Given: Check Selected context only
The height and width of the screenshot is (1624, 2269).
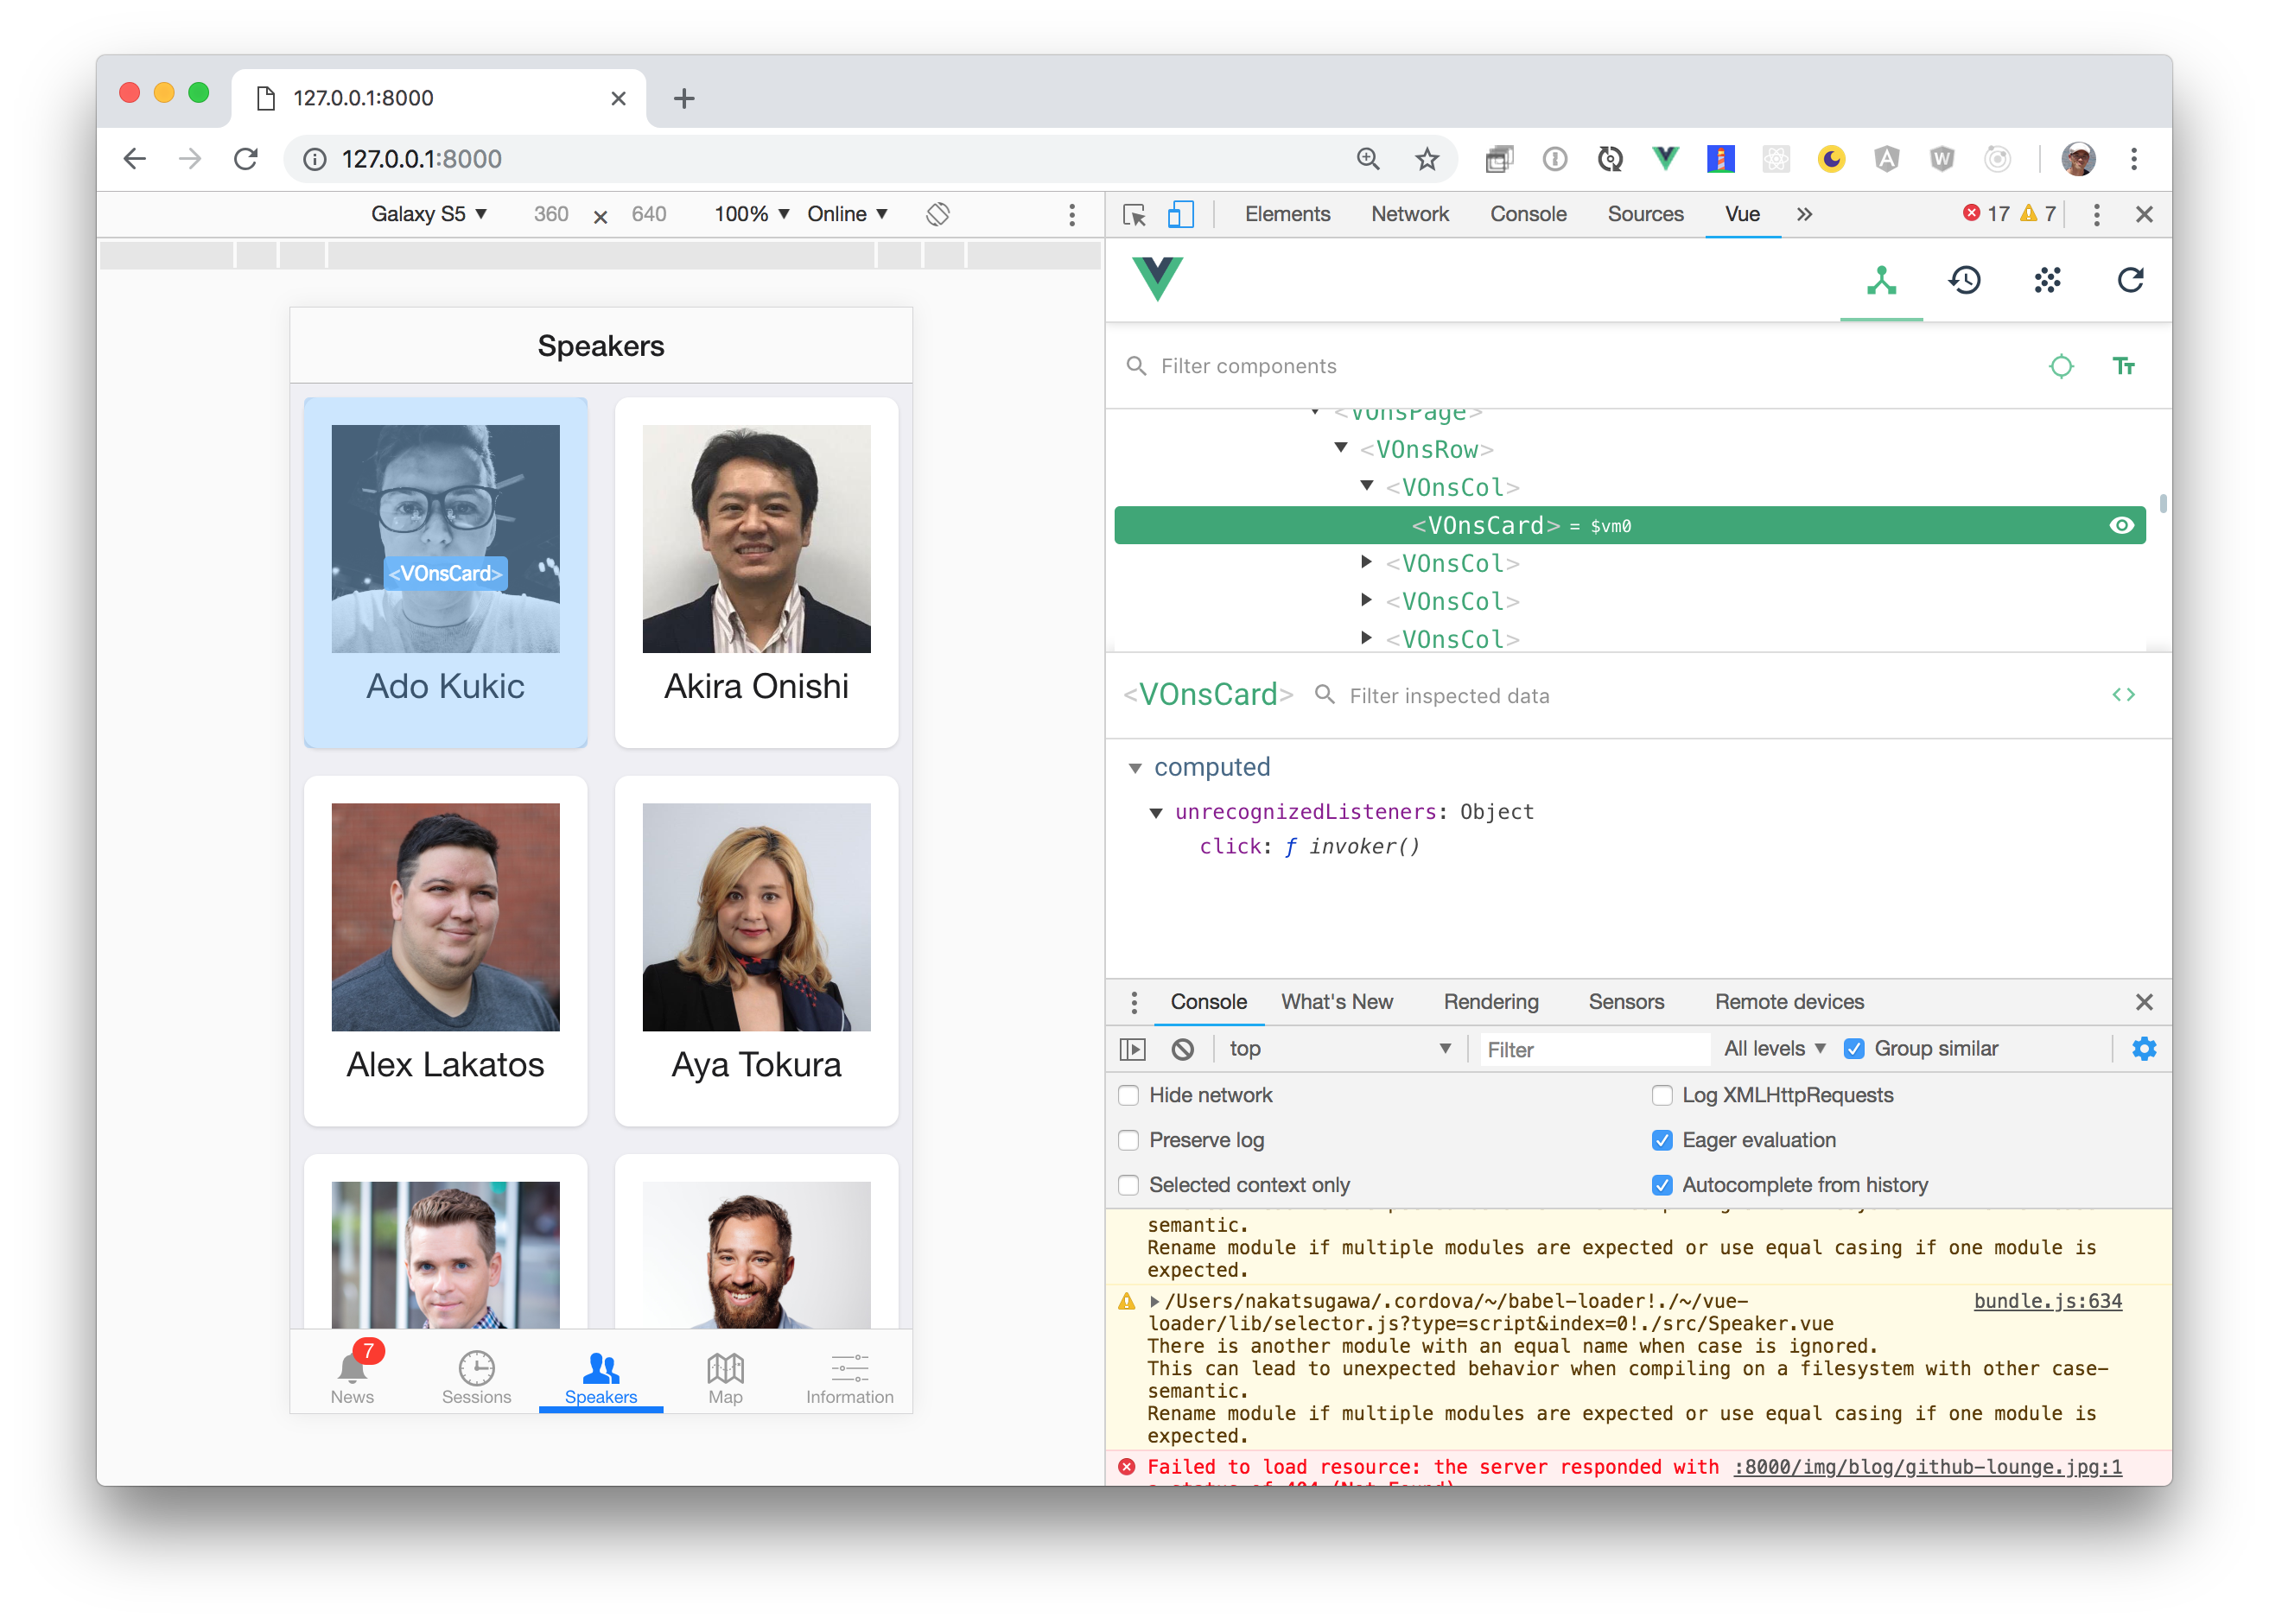Looking at the screenshot, I should [x=1129, y=1185].
